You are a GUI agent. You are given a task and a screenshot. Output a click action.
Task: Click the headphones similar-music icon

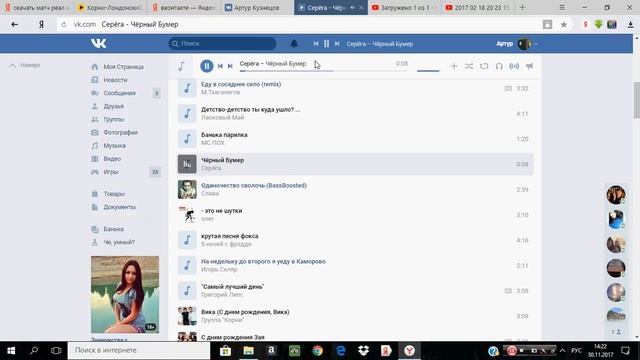click(499, 66)
